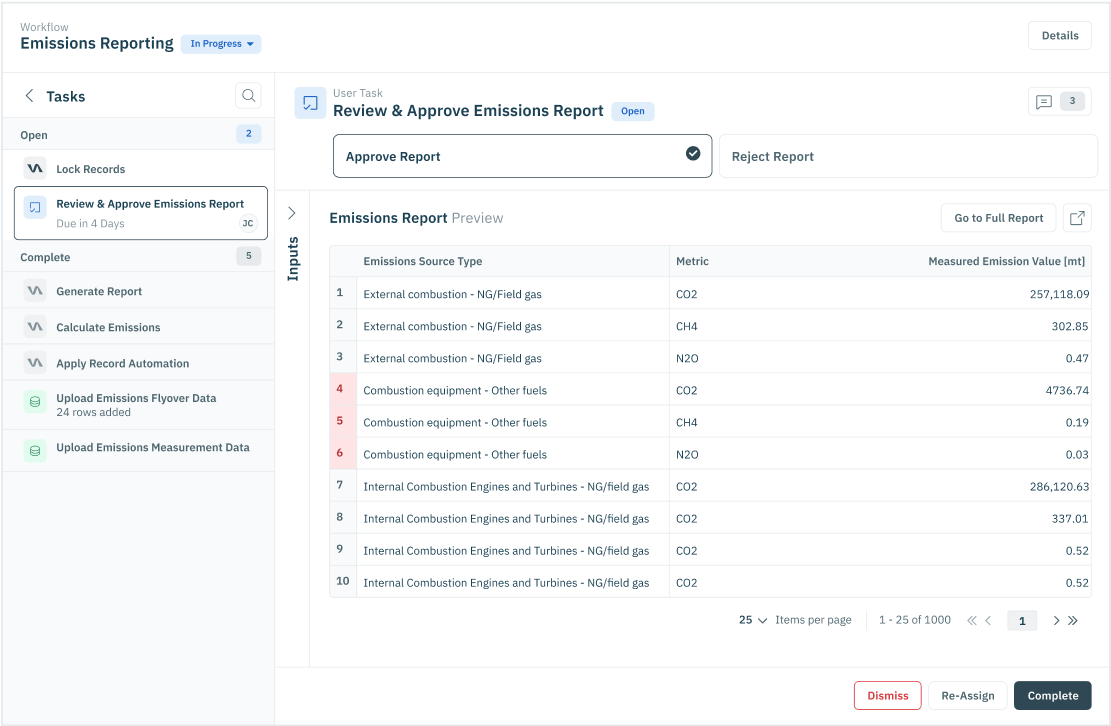
Task: Select the Approve Report option
Action: point(522,156)
